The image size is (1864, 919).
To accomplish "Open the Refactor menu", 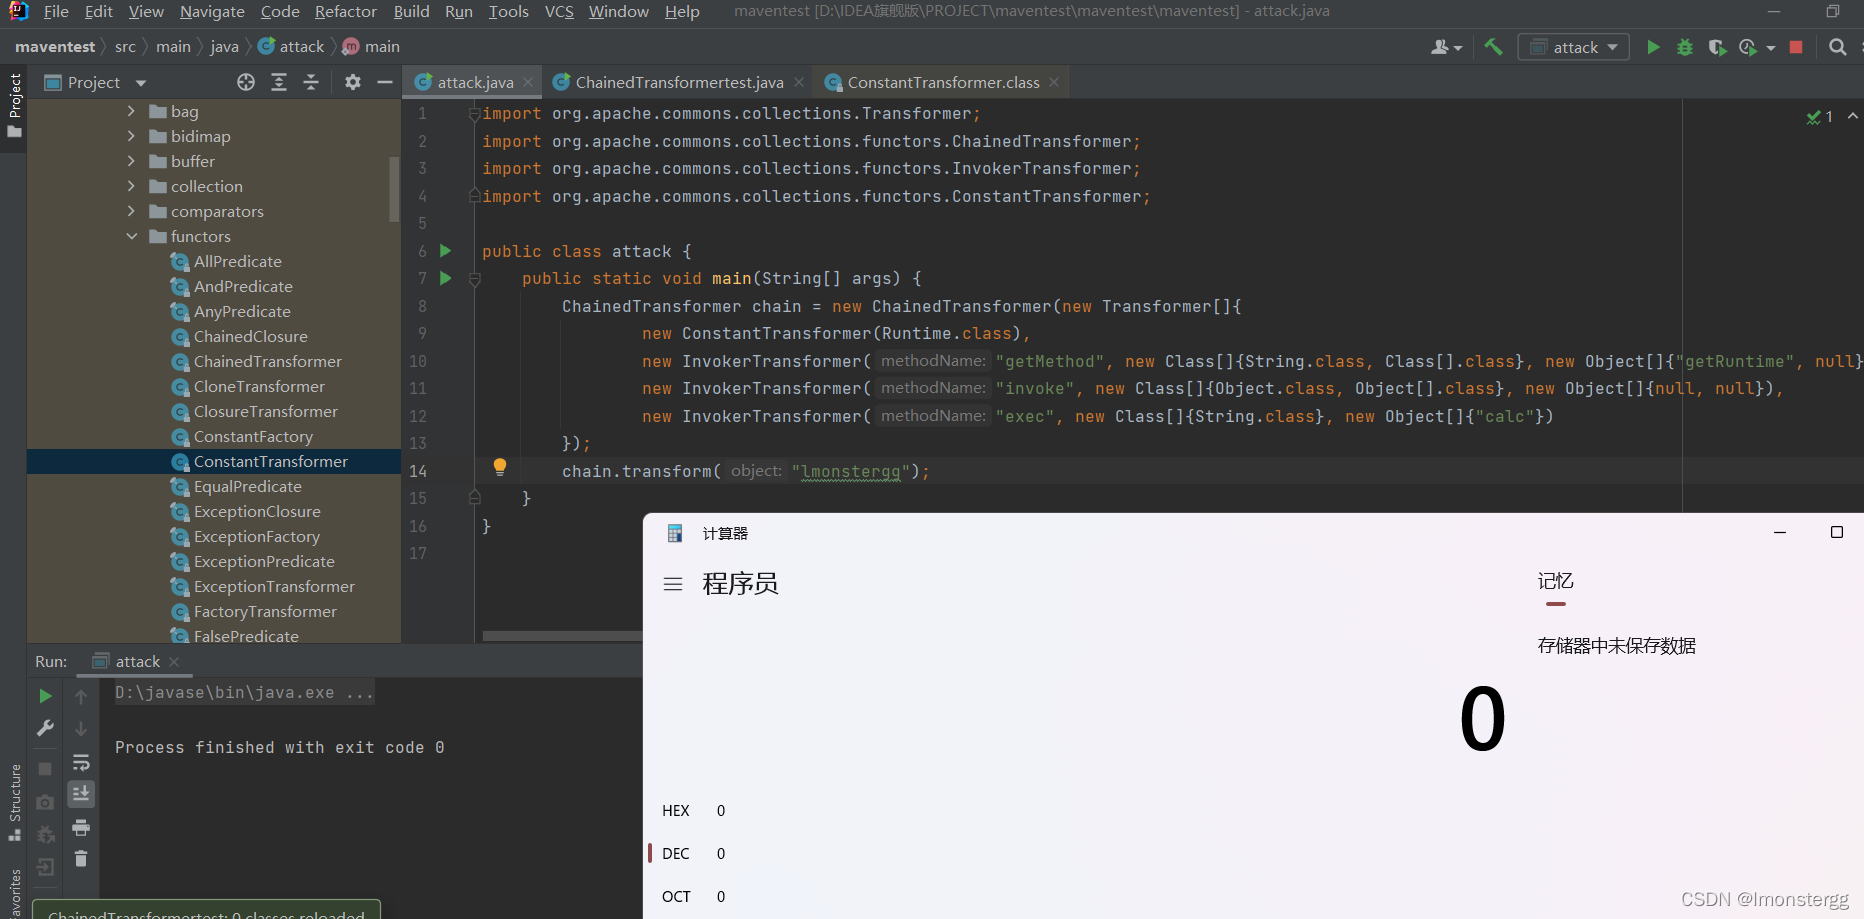I will (x=345, y=11).
